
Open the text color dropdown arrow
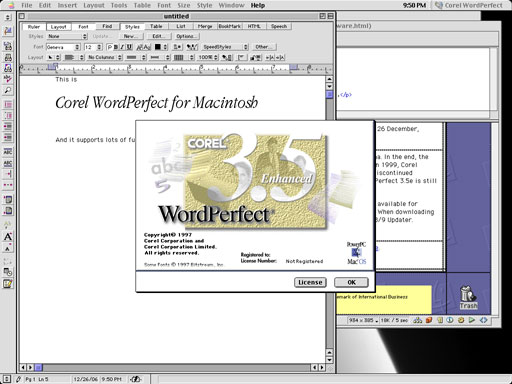tap(165, 47)
